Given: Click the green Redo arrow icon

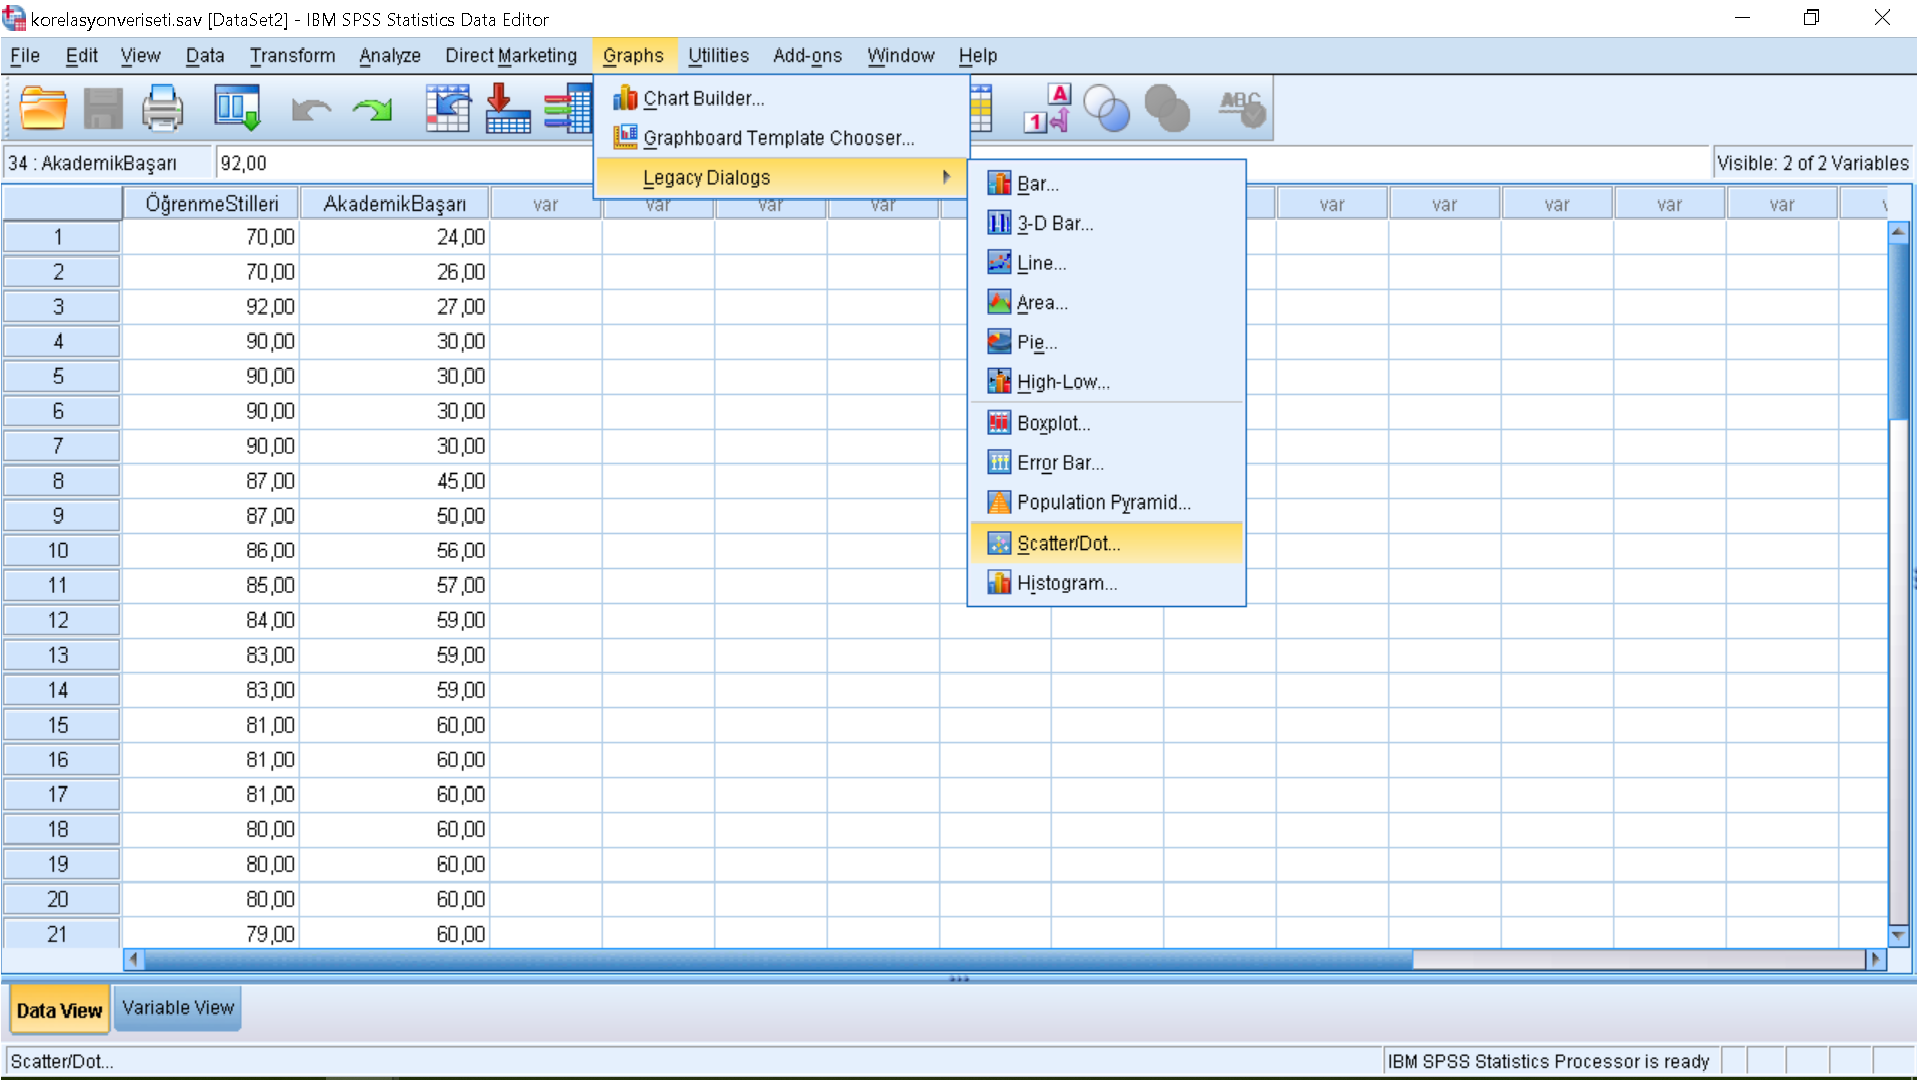Looking at the screenshot, I should tap(373, 108).
